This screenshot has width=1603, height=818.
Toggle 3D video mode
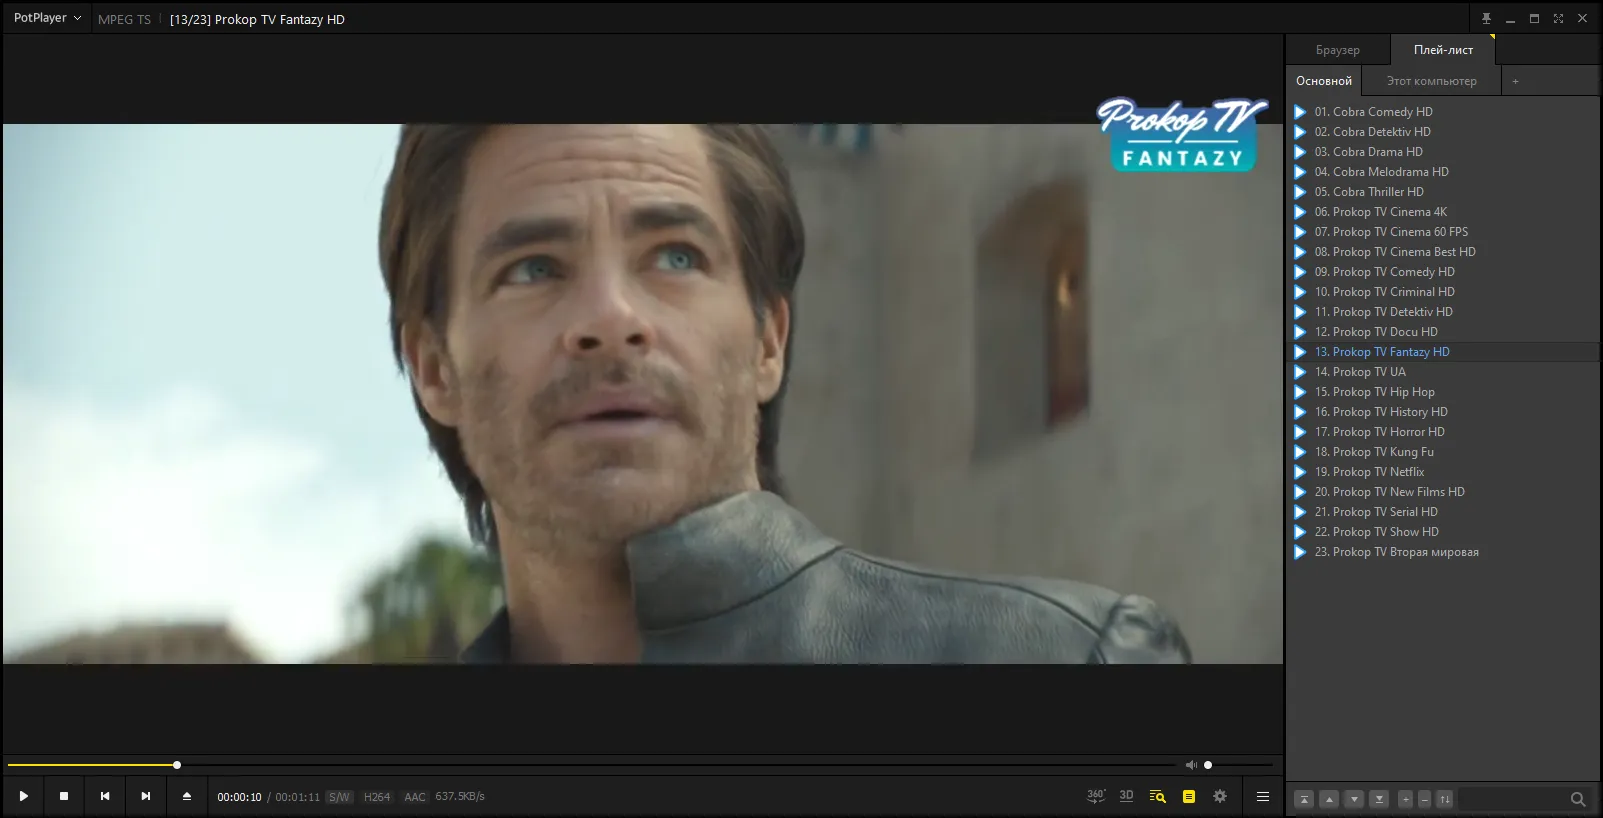pyautogui.click(x=1127, y=796)
